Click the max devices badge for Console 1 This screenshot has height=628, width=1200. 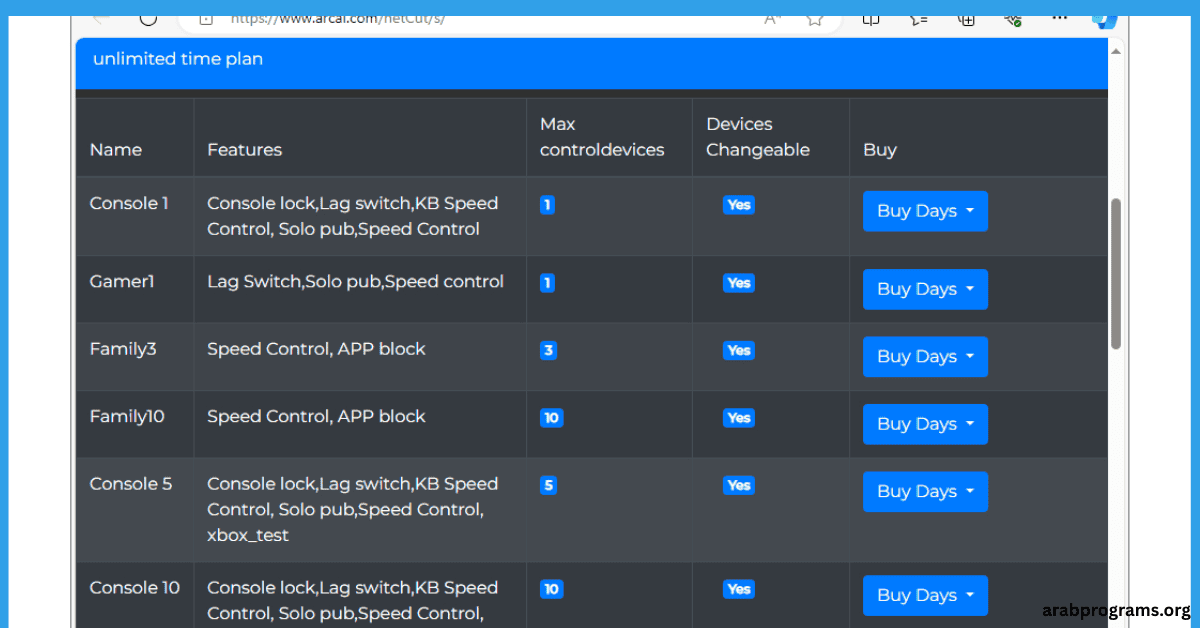(x=547, y=205)
